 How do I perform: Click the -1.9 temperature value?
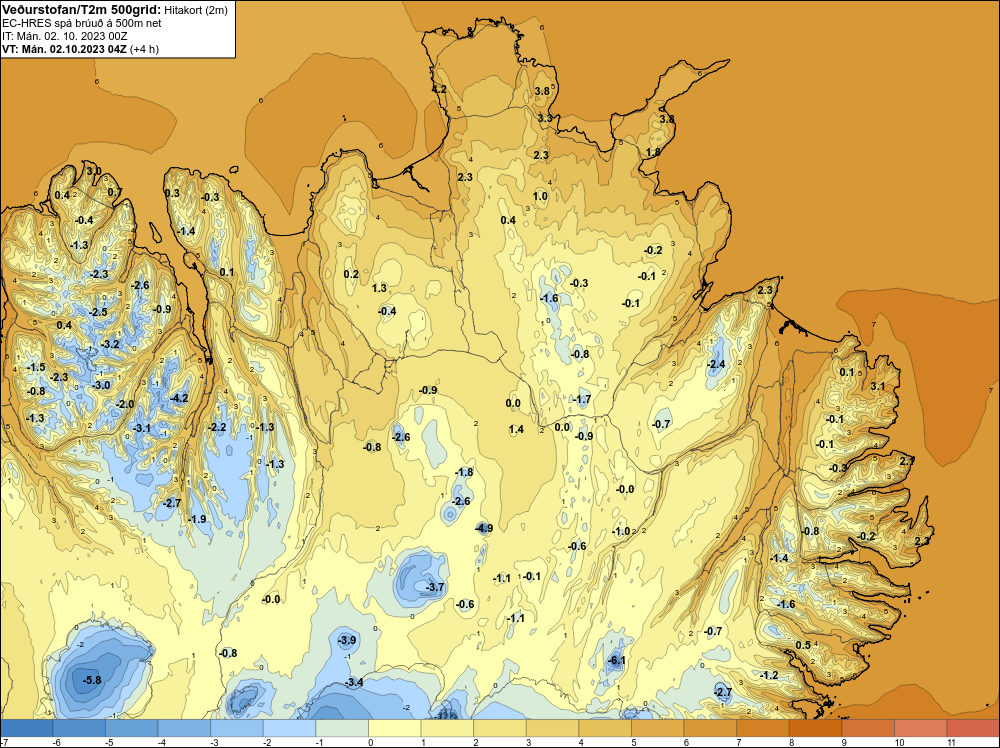tap(197, 519)
